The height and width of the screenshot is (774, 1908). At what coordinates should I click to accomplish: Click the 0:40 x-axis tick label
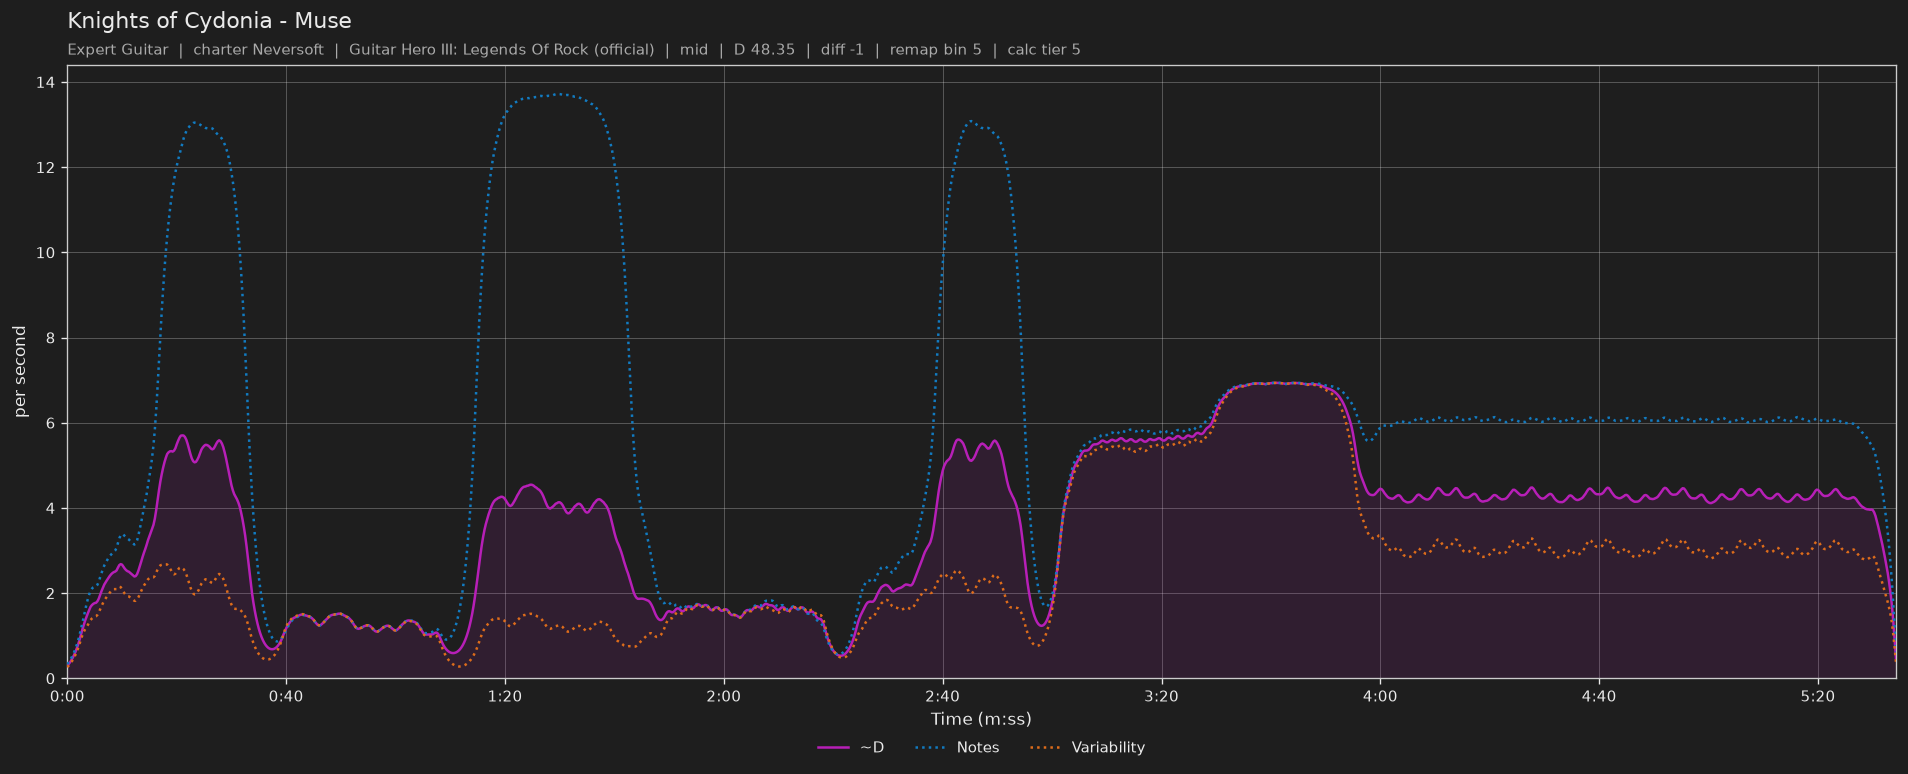[286, 696]
